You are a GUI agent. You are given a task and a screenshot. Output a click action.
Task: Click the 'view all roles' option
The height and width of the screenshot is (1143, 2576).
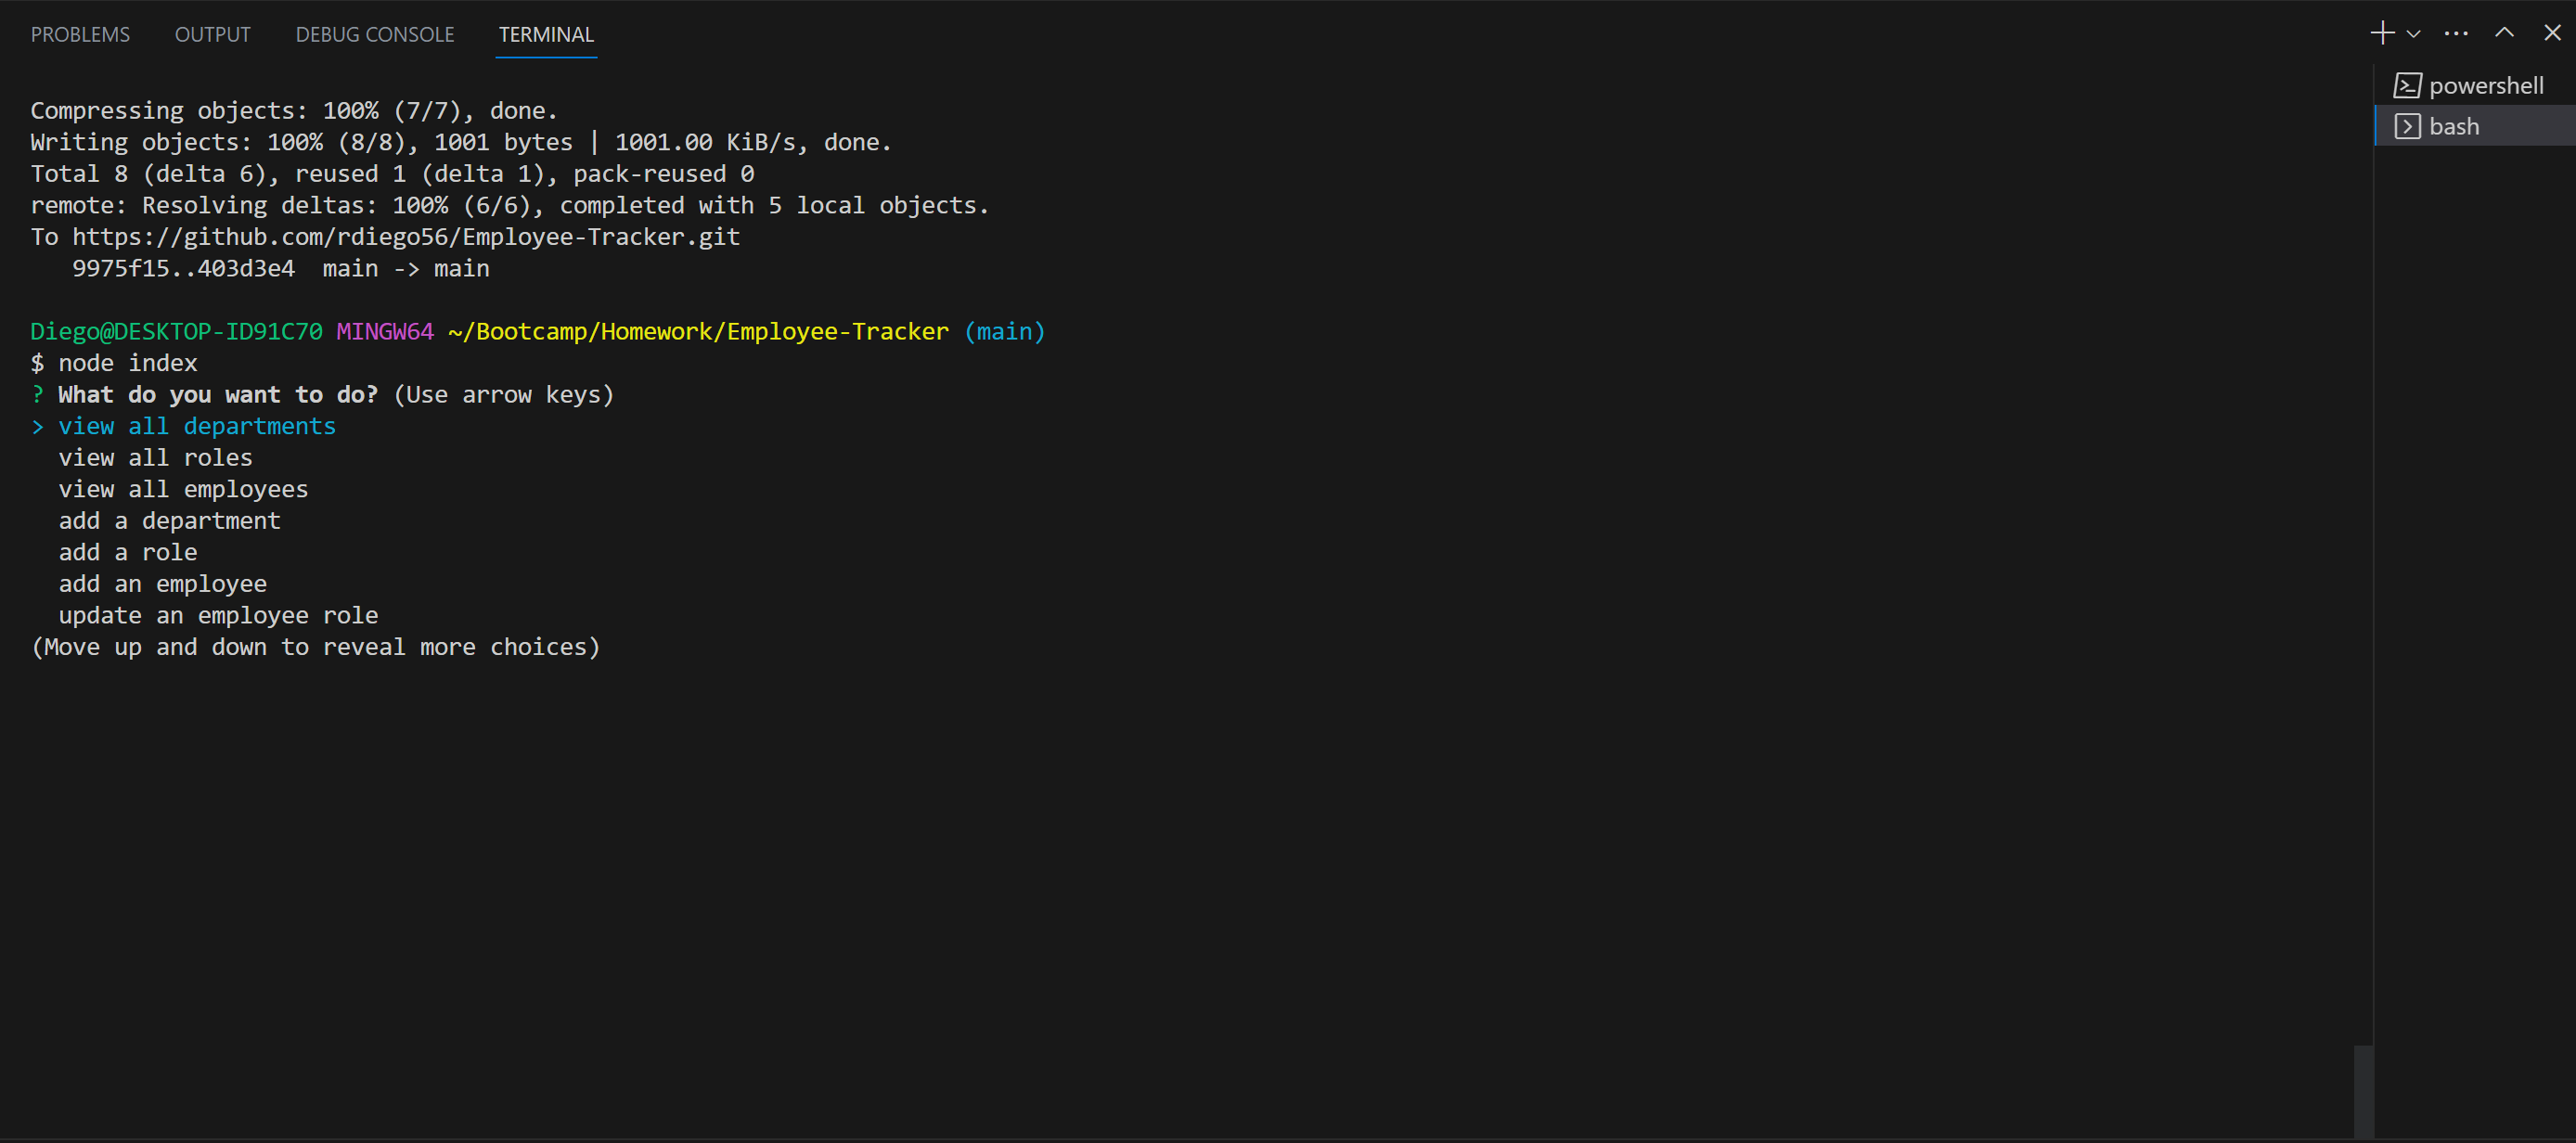(x=155, y=457)
